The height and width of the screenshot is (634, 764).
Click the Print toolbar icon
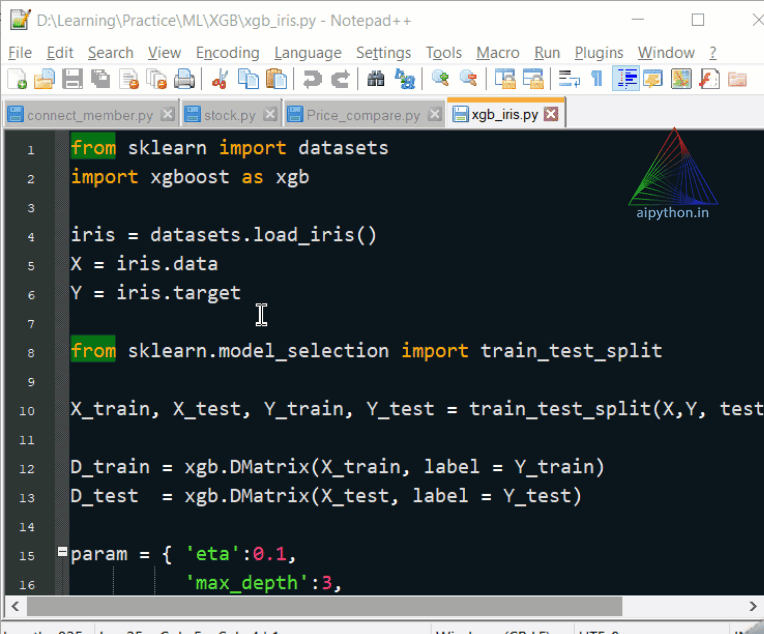pyautogui.click(x=185, y=79)
